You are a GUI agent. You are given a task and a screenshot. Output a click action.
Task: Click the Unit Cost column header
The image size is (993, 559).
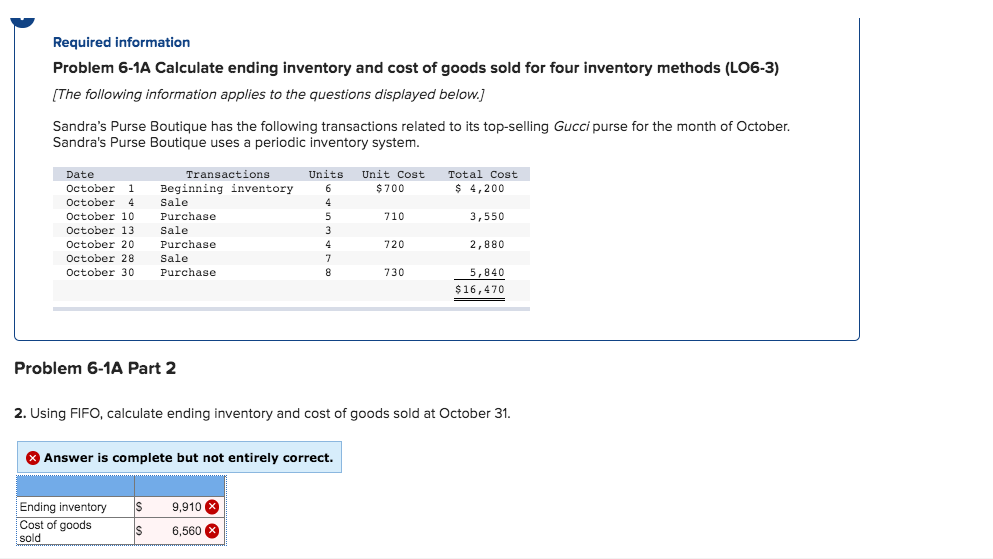coord(393,174)
